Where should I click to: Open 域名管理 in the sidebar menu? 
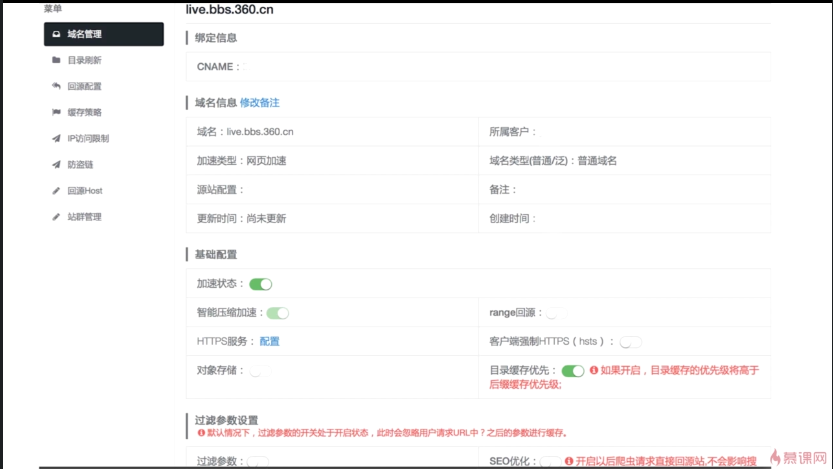pos(103,34)
